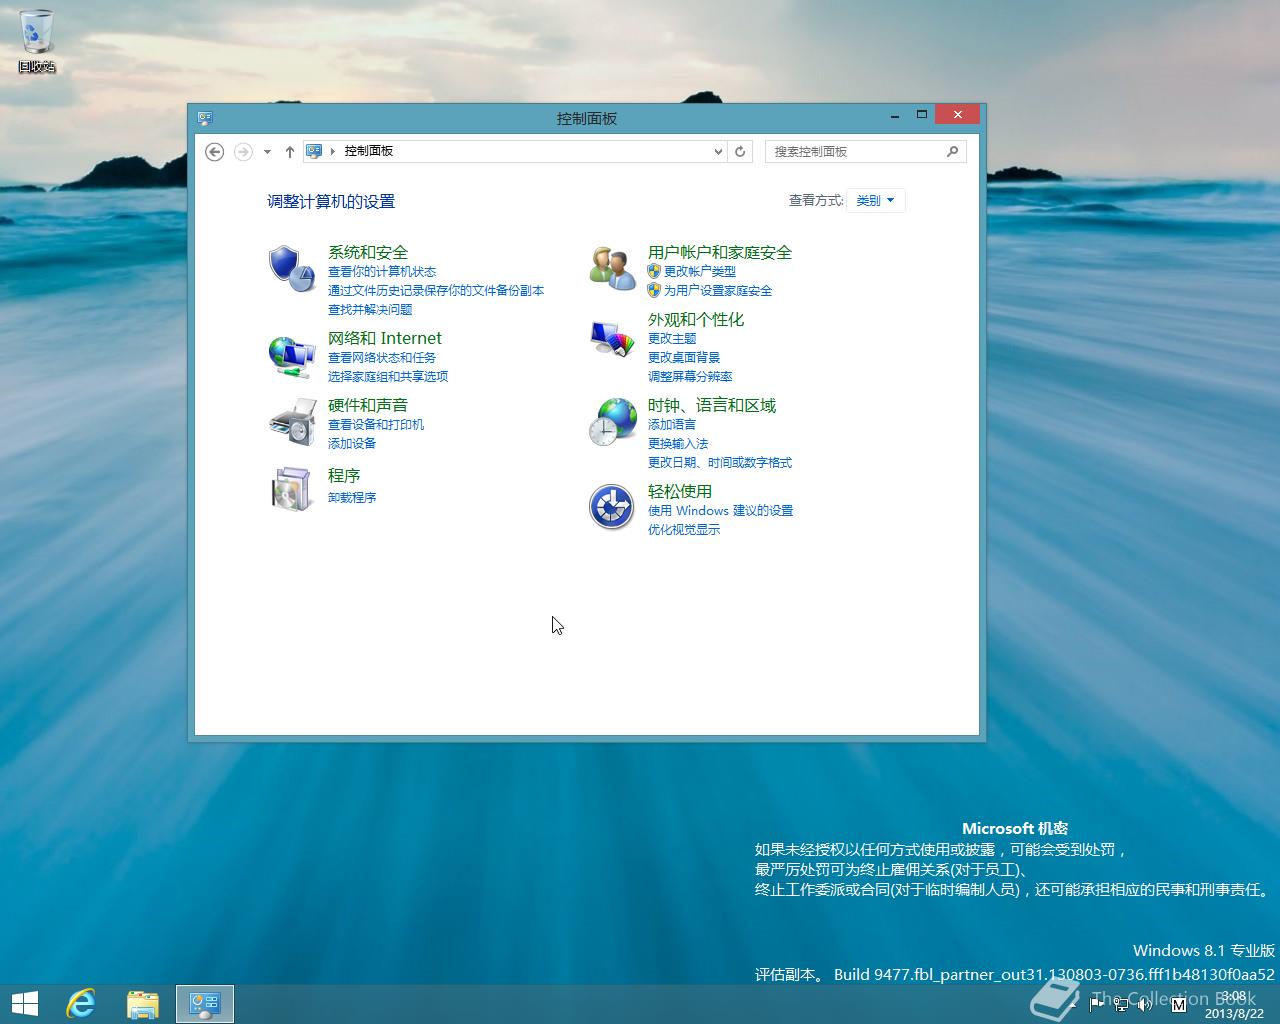Click the Up one level arrow

(290, 152)
